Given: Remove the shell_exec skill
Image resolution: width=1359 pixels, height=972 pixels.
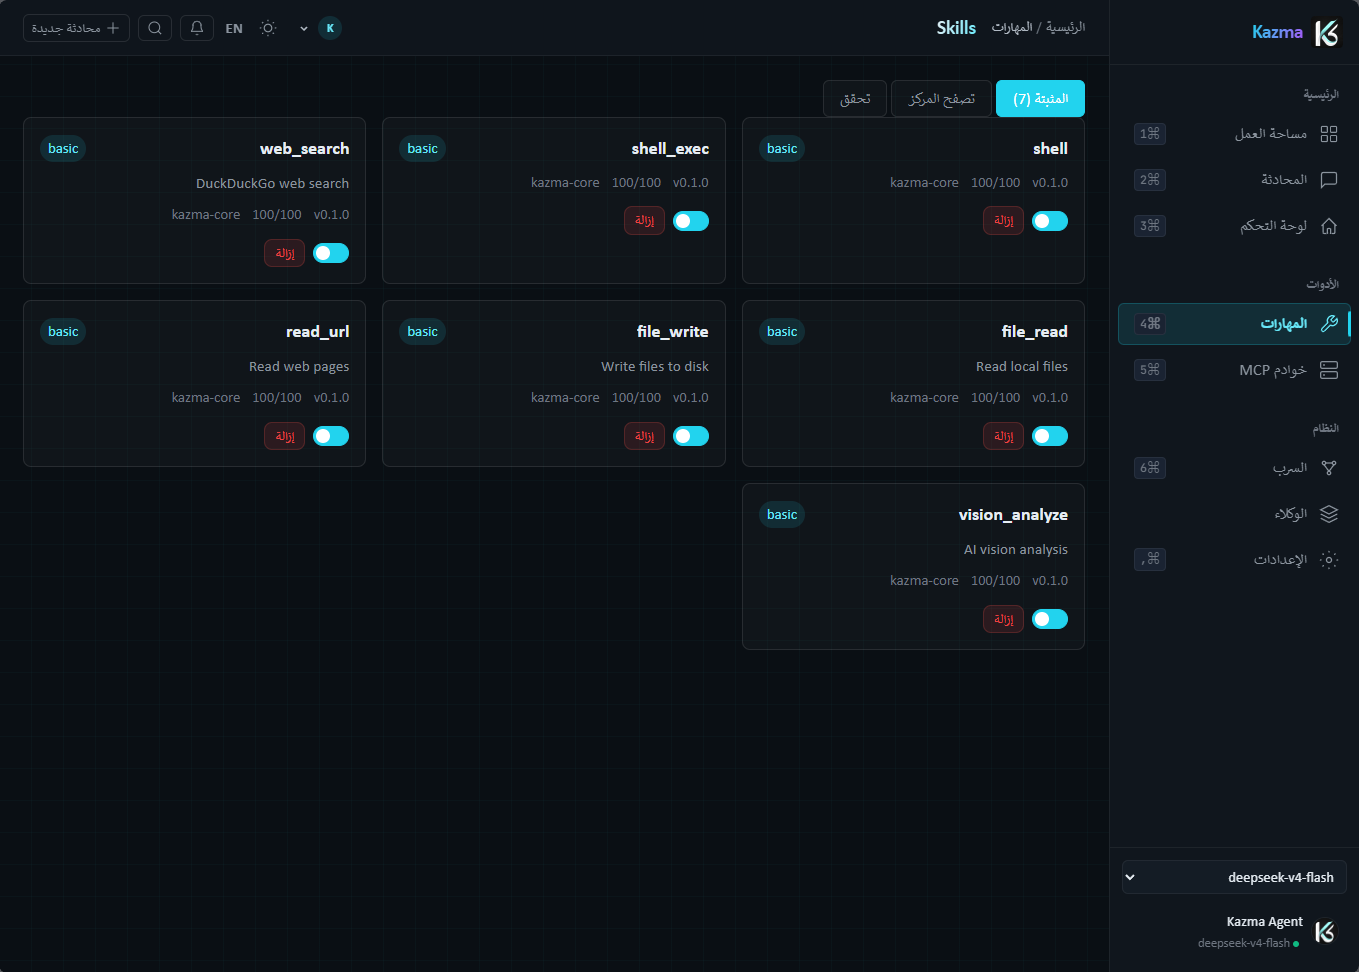Looking at the screenshot, I should (645, 221).
